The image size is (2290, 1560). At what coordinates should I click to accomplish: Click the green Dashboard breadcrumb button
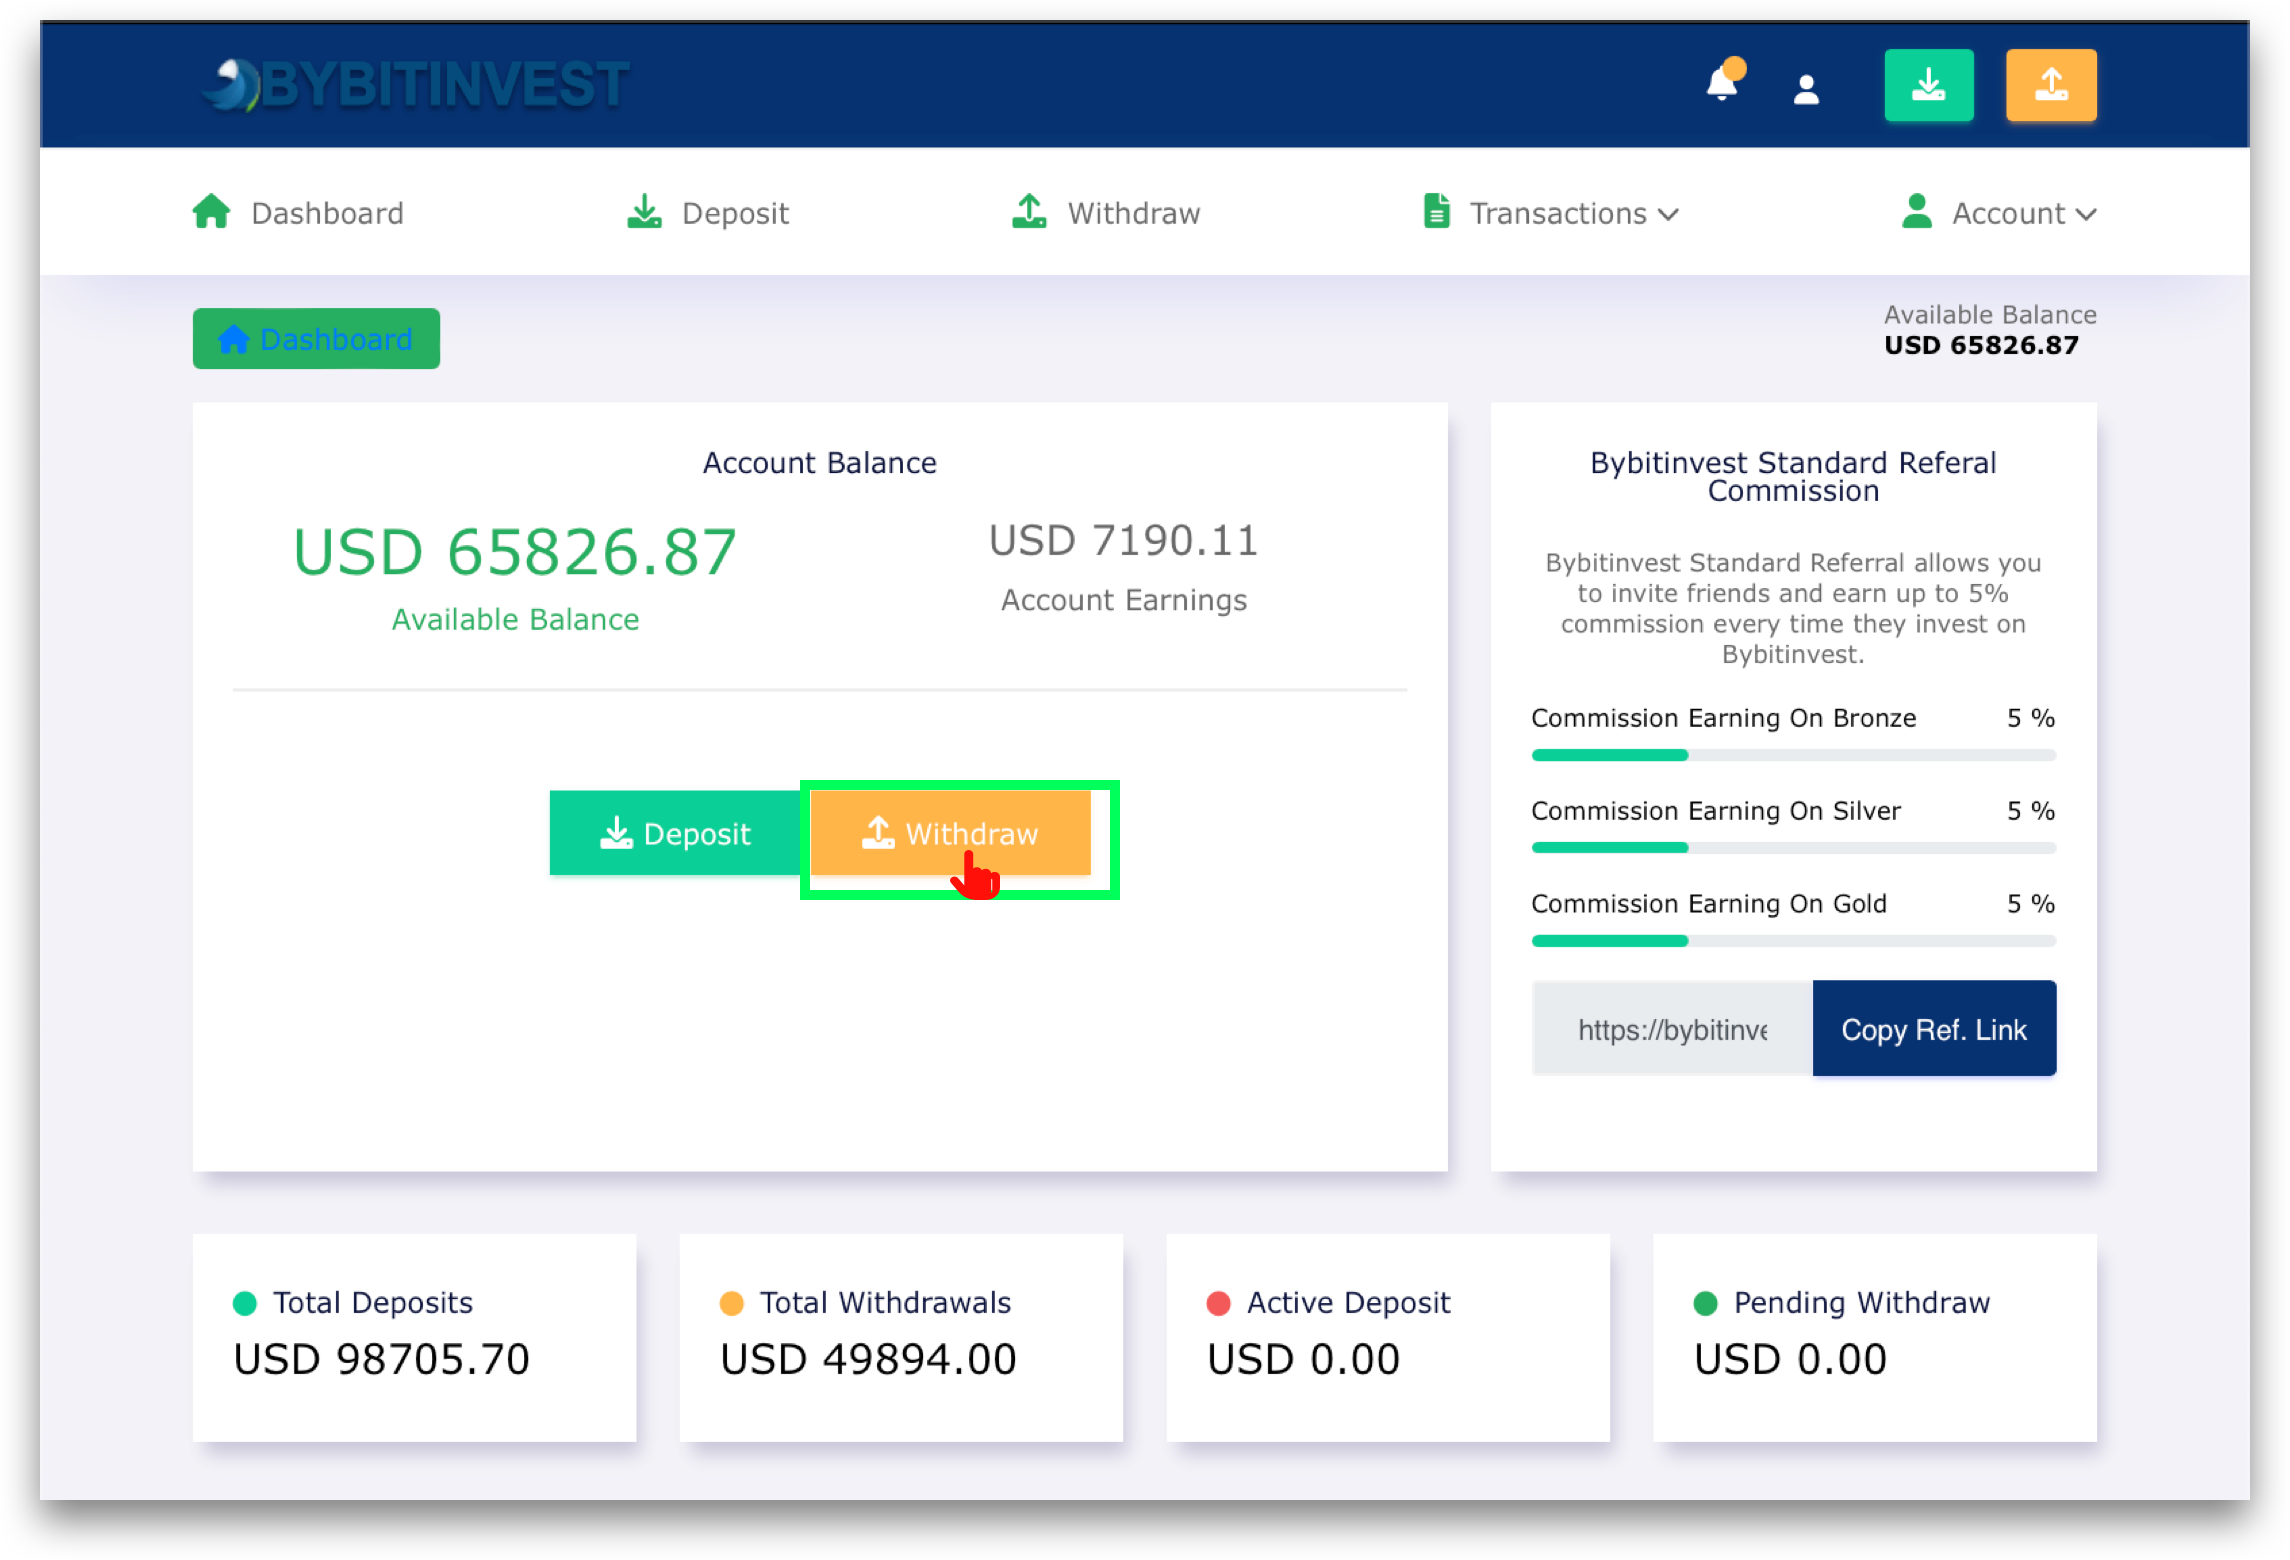tap(317, 338)
